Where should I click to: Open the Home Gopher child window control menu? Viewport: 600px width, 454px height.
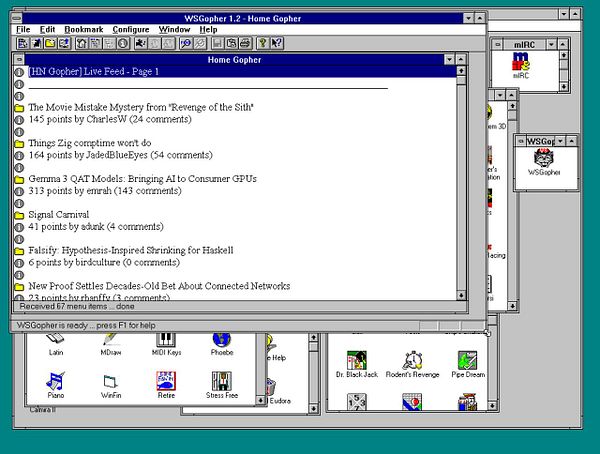[19, 59]
